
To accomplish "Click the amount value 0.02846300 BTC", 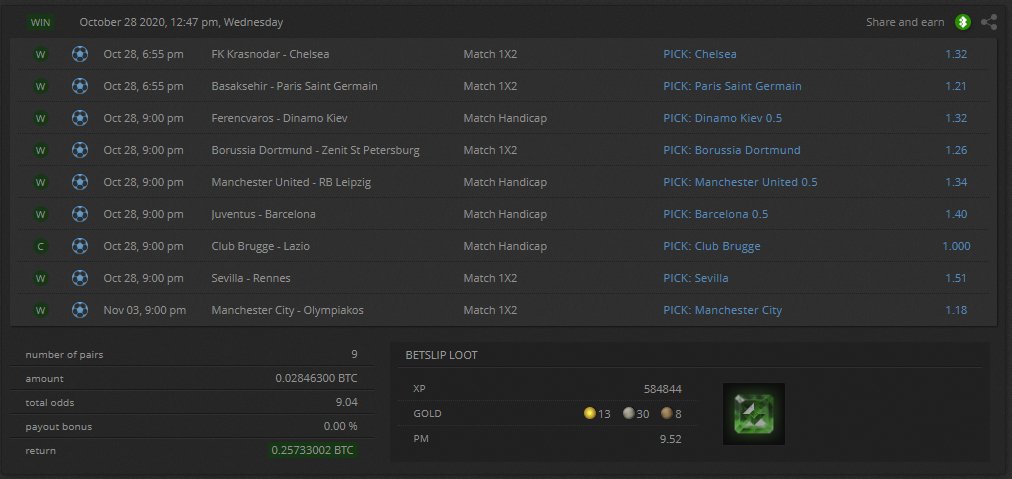I will [316, 378].
